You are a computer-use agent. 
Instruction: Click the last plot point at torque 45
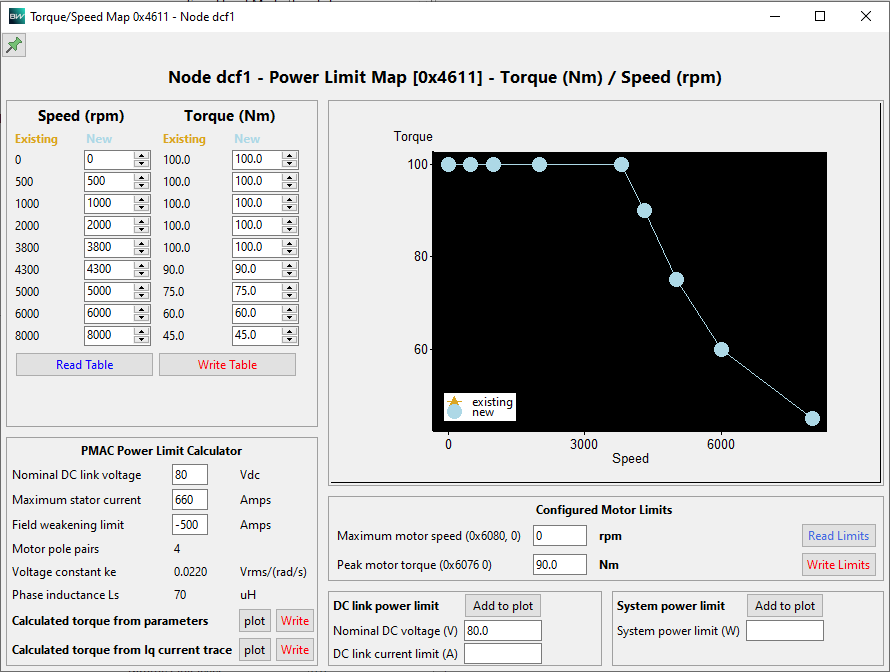pyautogui.click(x=812, y=419)
